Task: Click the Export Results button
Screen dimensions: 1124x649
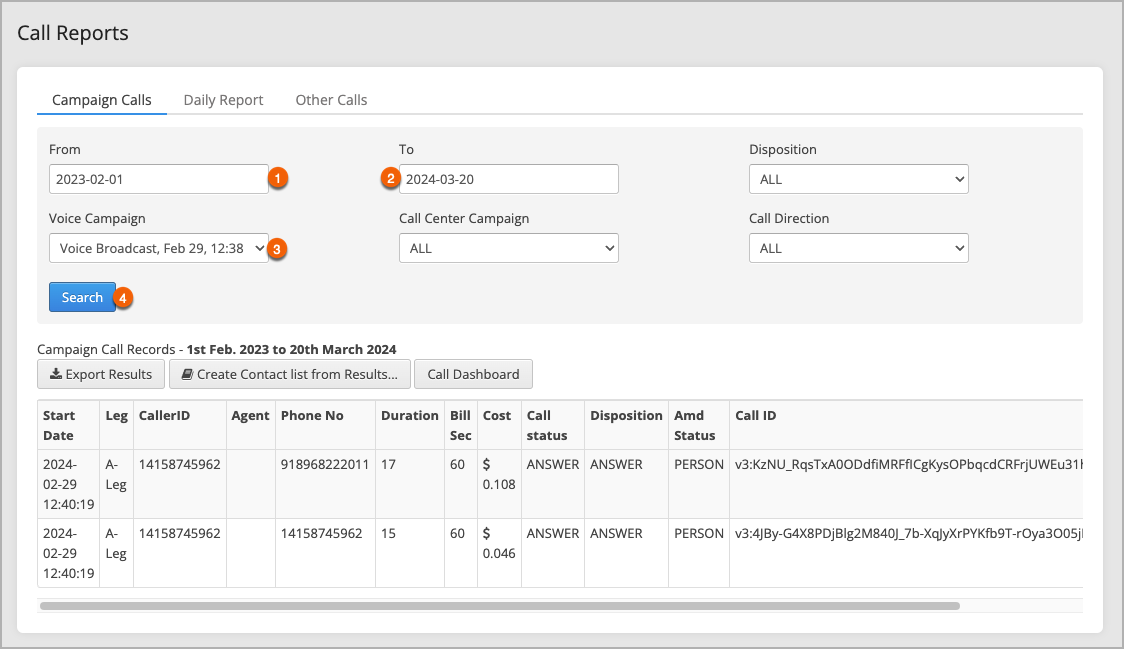Action: 101,374
